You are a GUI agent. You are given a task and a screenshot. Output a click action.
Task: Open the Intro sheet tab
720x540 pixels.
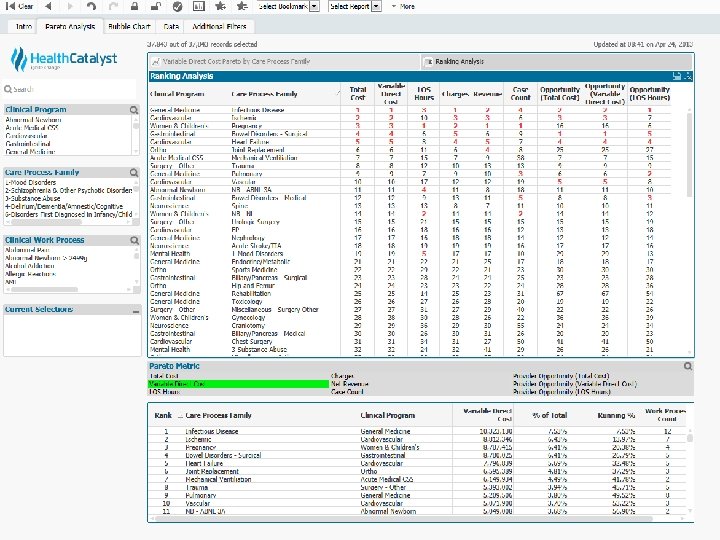coord(23,27)
